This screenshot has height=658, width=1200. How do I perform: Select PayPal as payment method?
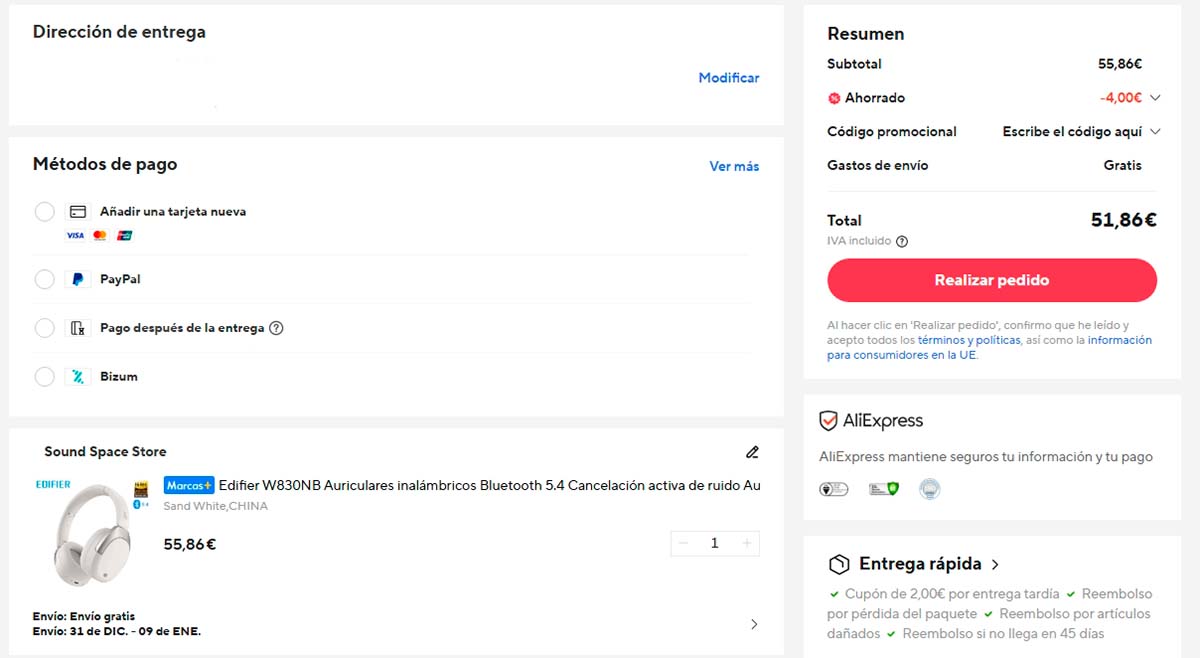click(44, 279)
